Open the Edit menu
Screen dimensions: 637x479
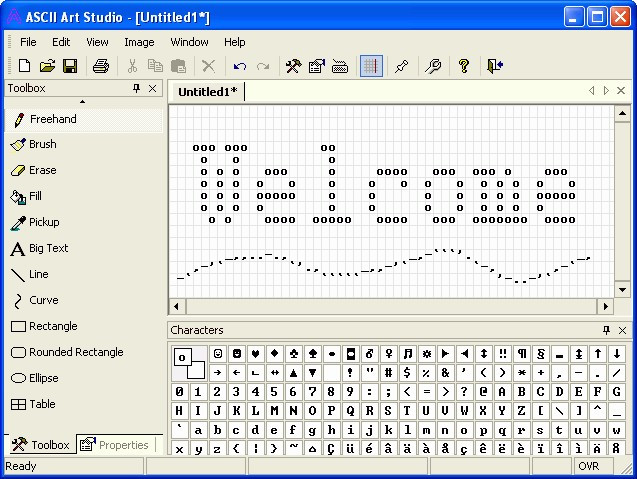click(x=61, y=42)
